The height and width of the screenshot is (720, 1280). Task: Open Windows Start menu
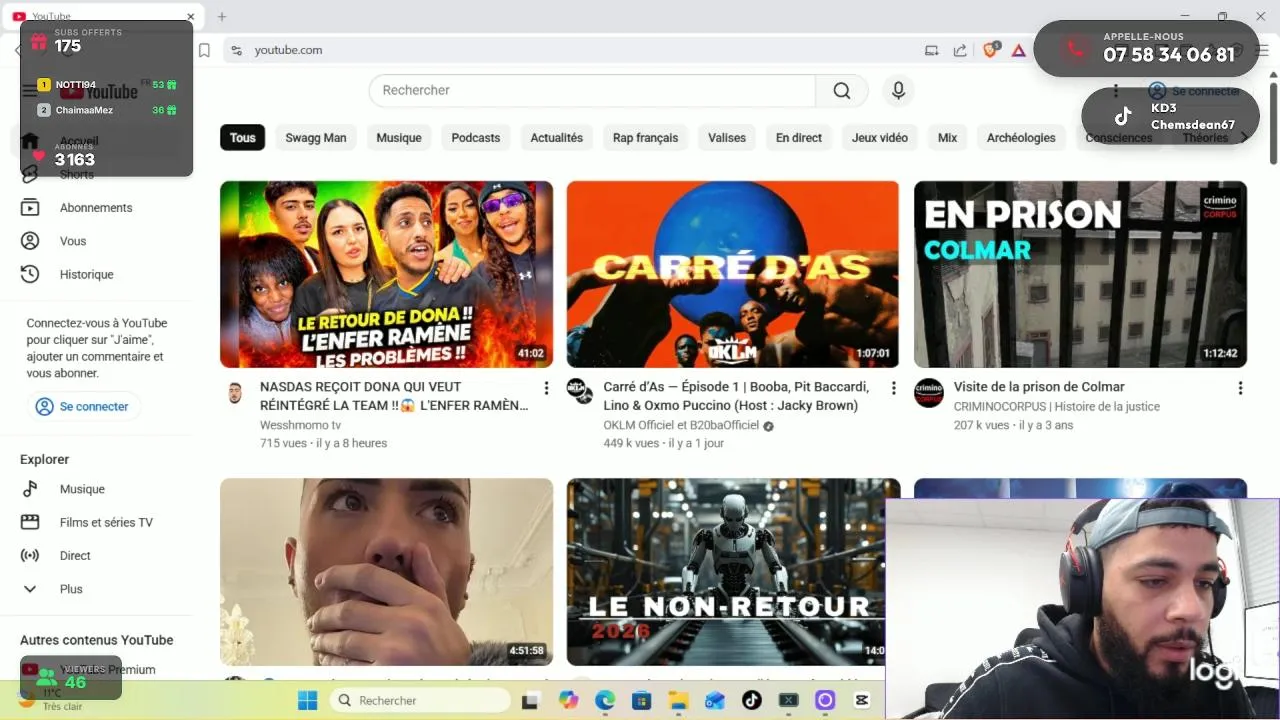click(307, 700)
